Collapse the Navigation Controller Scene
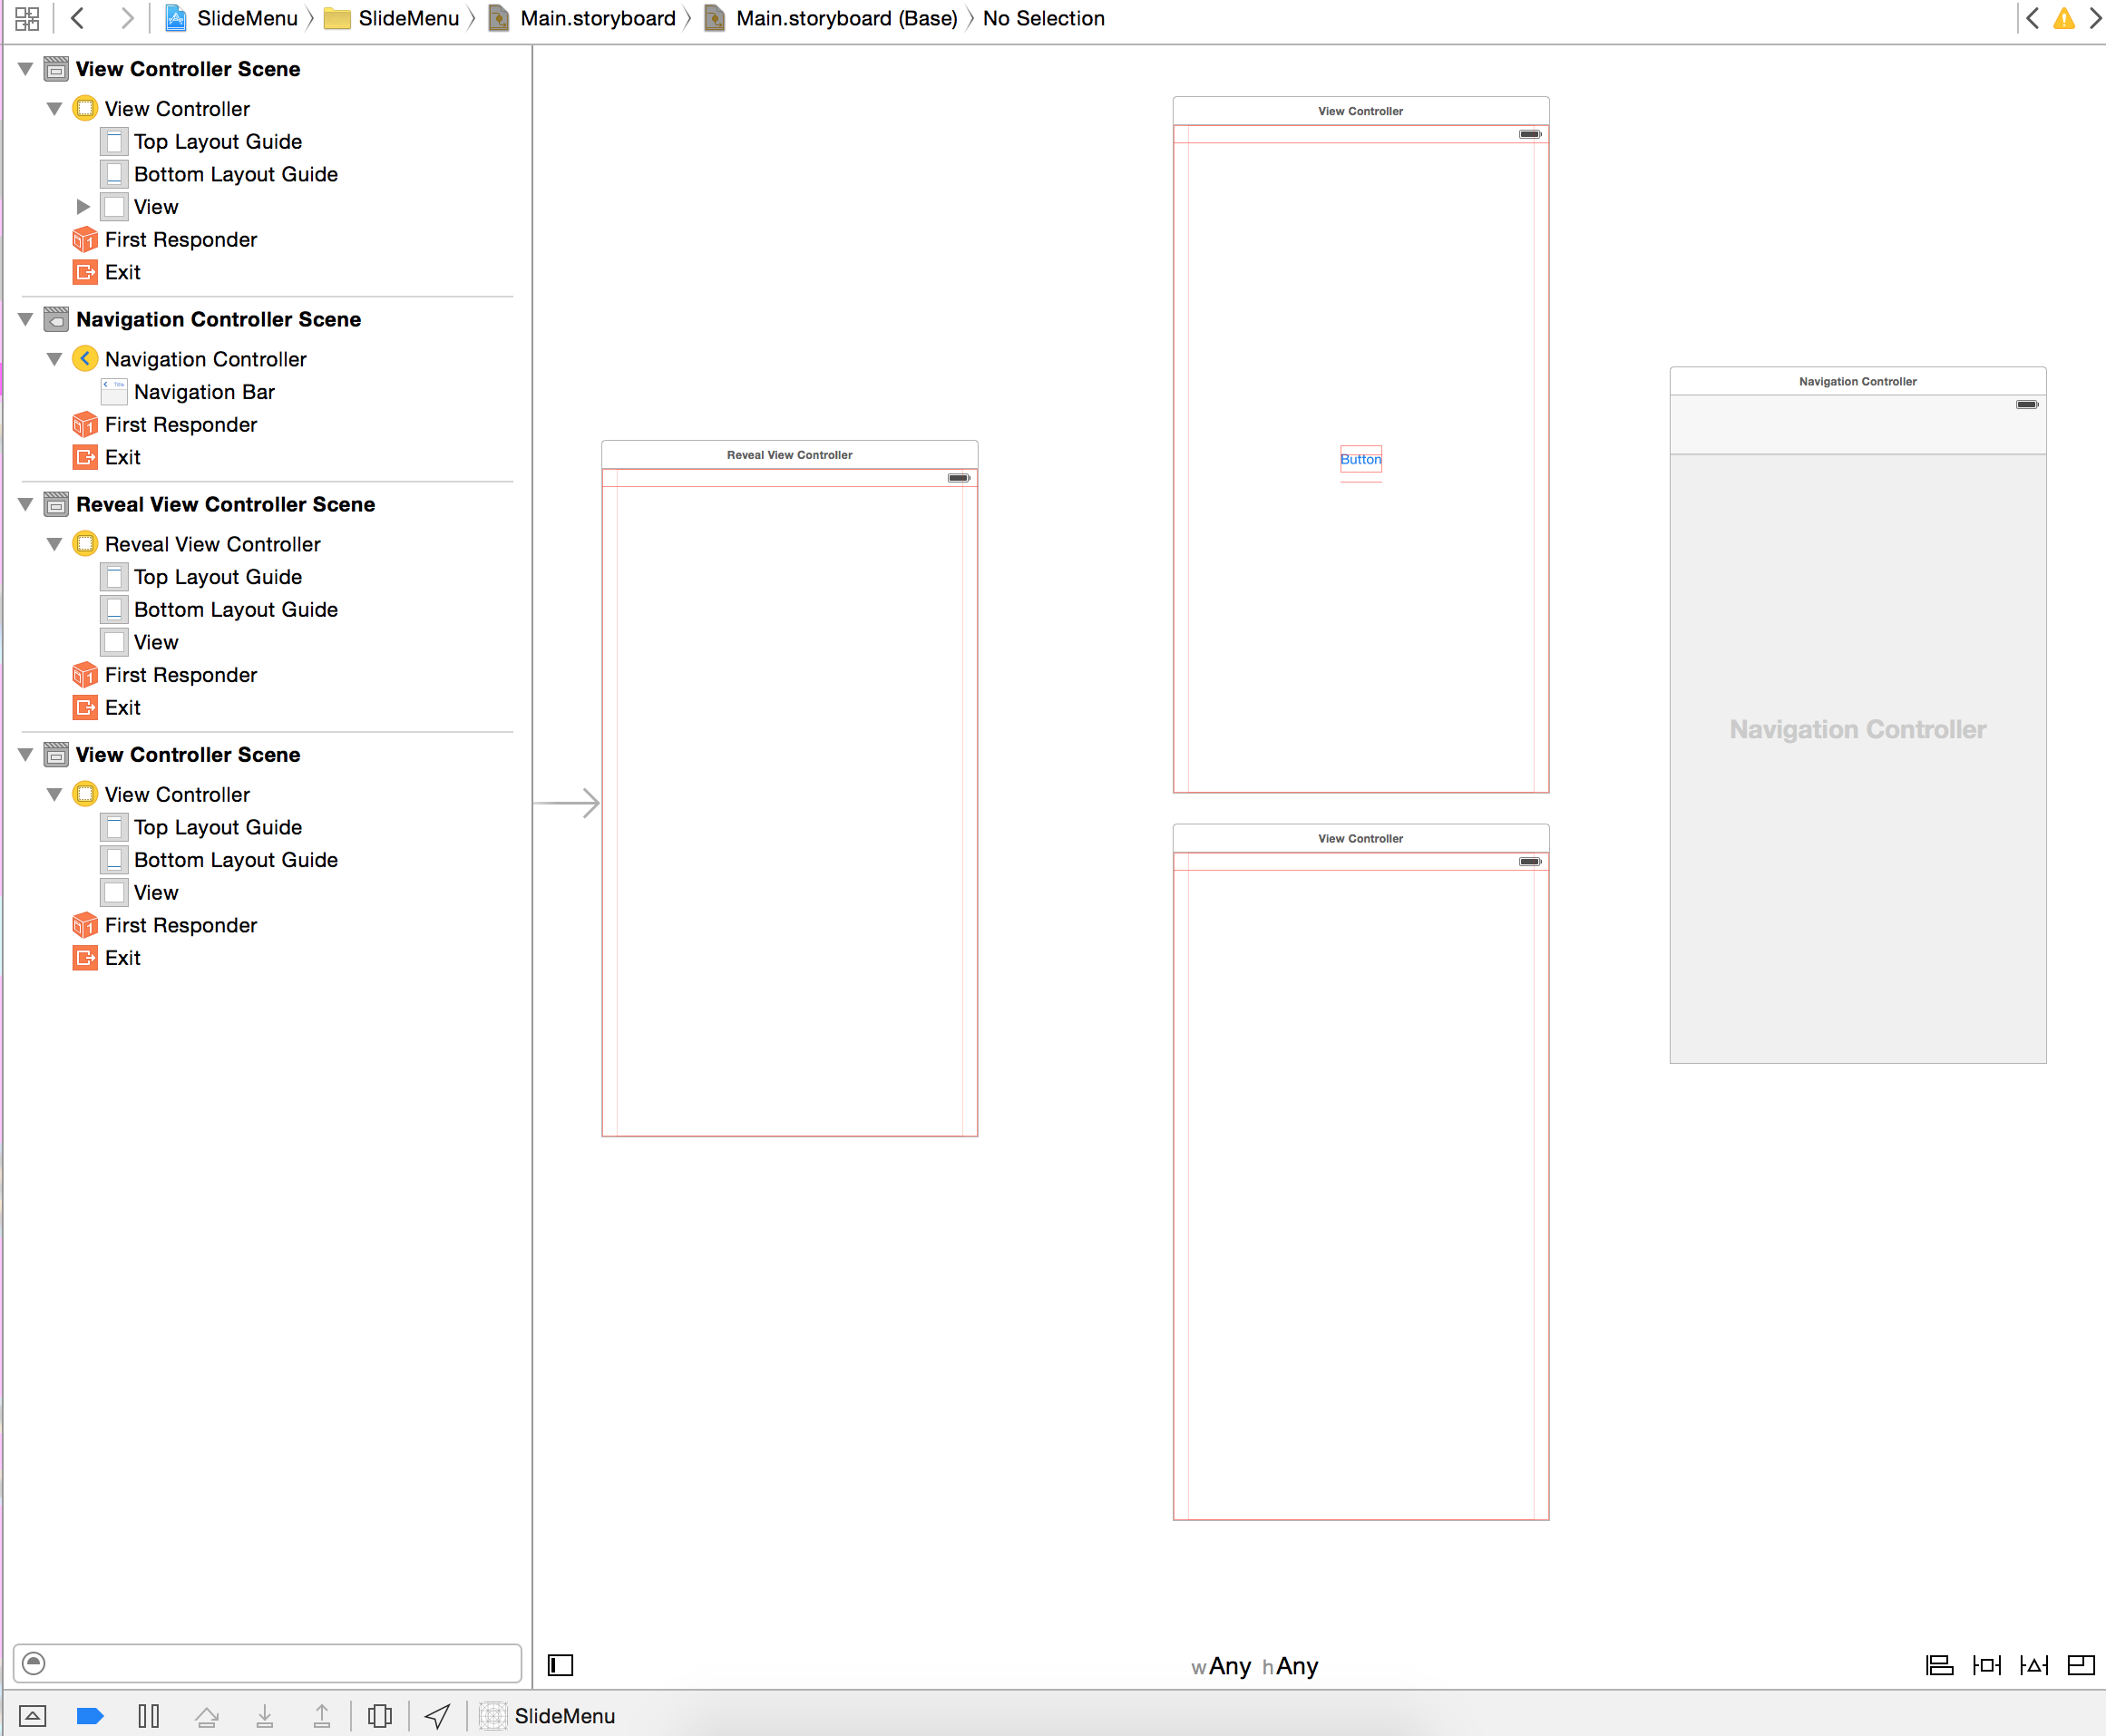This screenshot has width=2106, height=1736. (x=26, y=320)
